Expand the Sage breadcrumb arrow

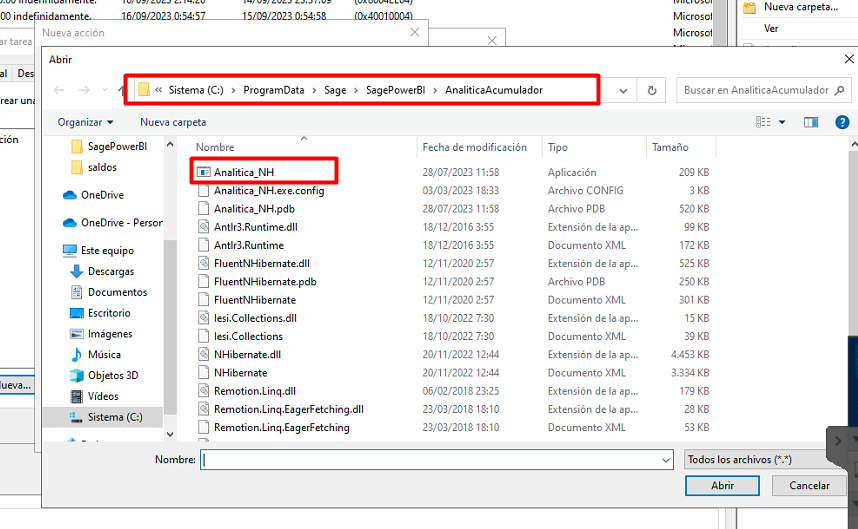pyautogui.click(x=356, y=90)
